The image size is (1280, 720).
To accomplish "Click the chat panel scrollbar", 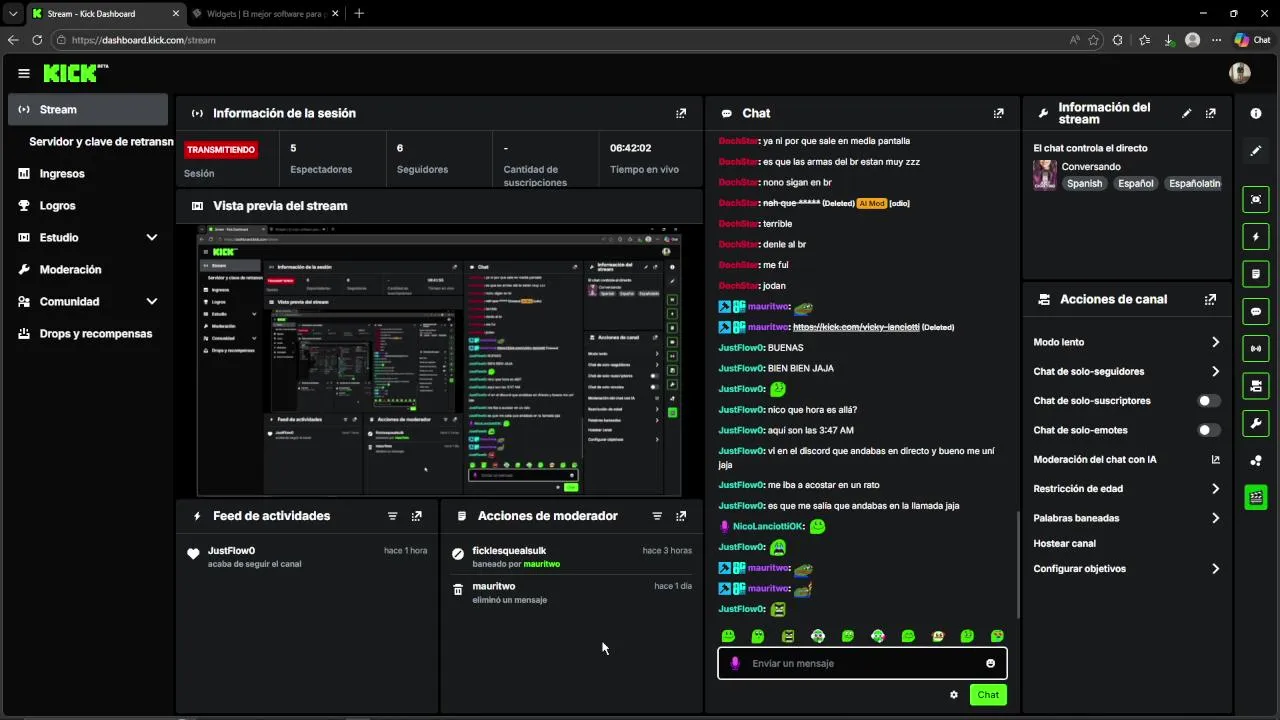I will point(1017,565).
